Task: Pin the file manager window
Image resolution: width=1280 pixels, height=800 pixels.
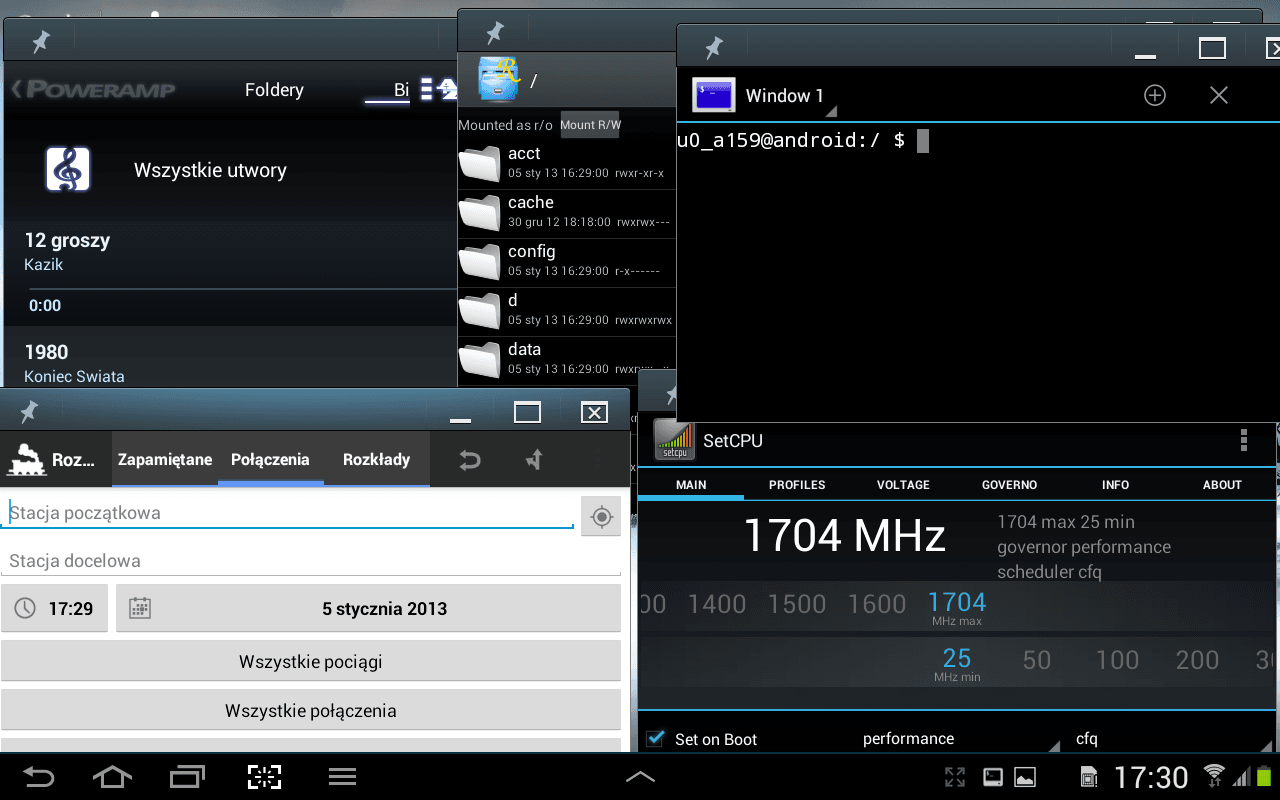Action: click(x=494, y=33)
